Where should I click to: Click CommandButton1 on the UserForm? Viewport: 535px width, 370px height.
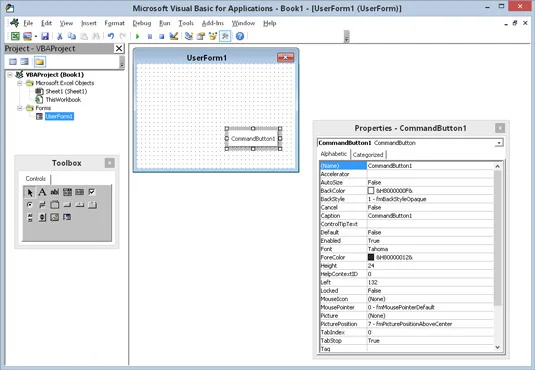(x=253, y=139)
